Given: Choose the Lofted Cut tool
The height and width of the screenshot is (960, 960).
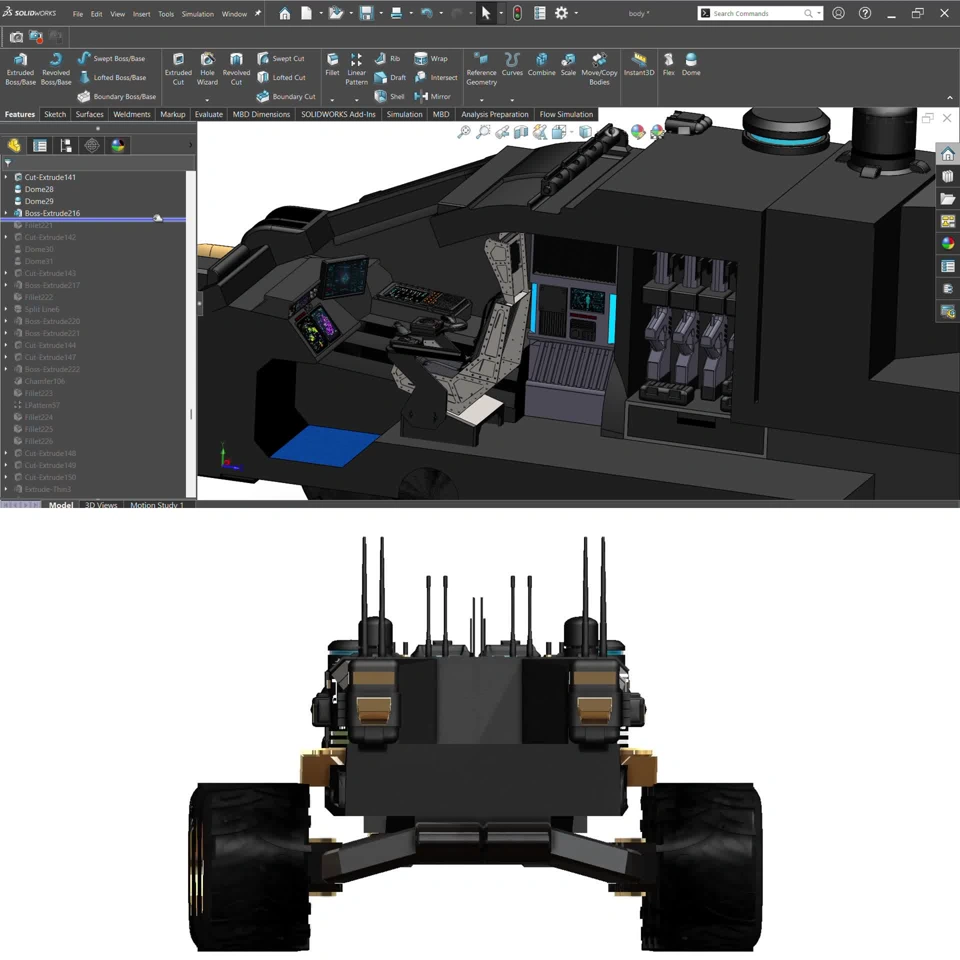Looking at the screenshot, I should point(281,77).
